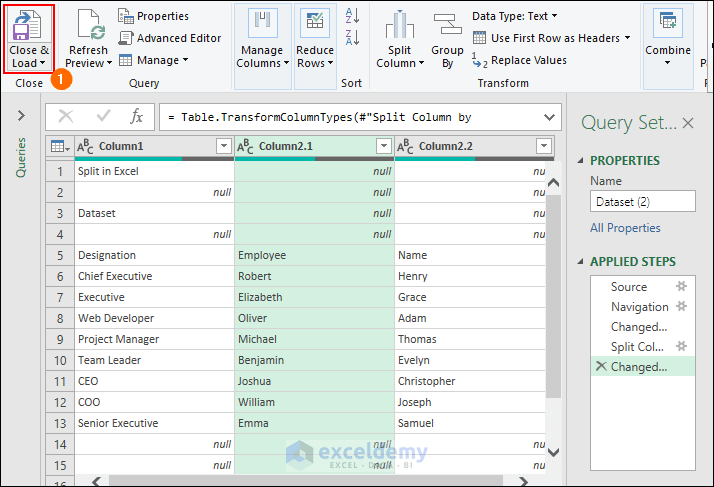Select the Christopher cell

[x=469, y=381]
